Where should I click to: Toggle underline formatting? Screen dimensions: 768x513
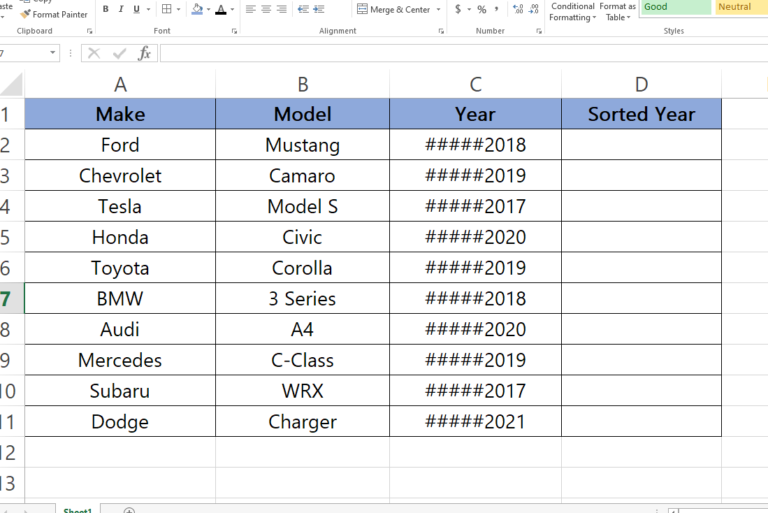tap(136, 10)
